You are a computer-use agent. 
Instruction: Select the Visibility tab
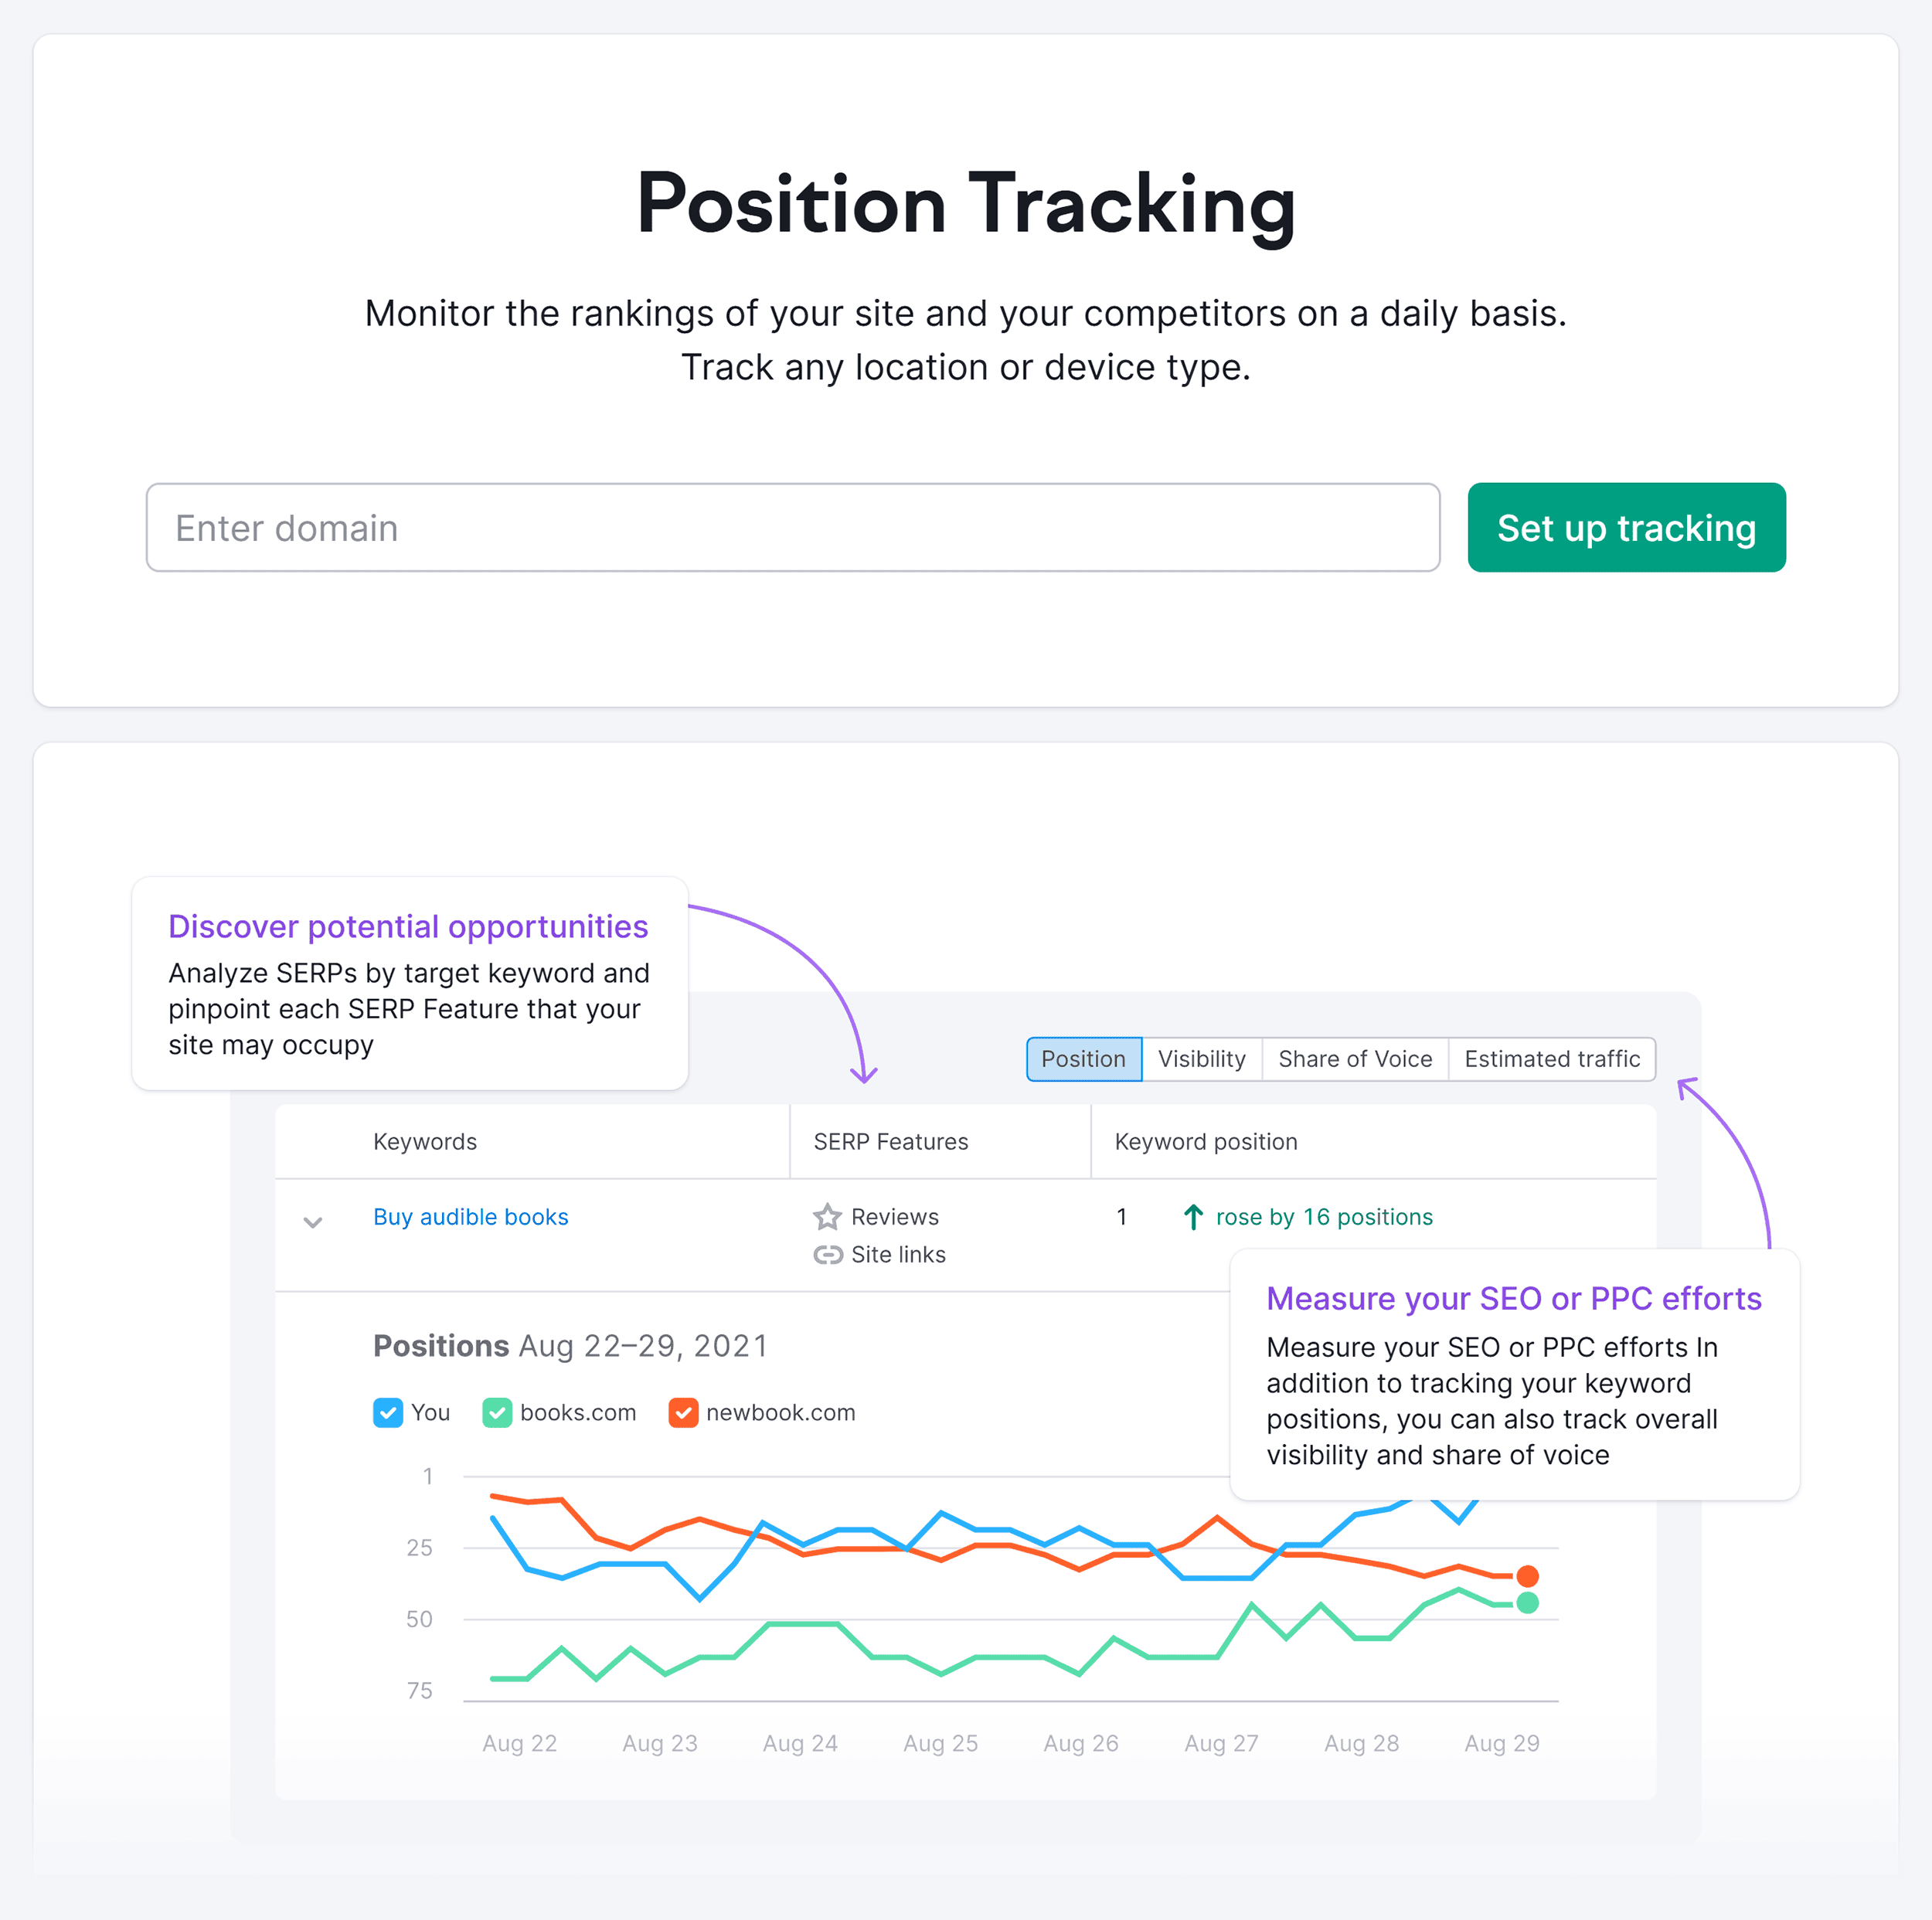1201,1057
